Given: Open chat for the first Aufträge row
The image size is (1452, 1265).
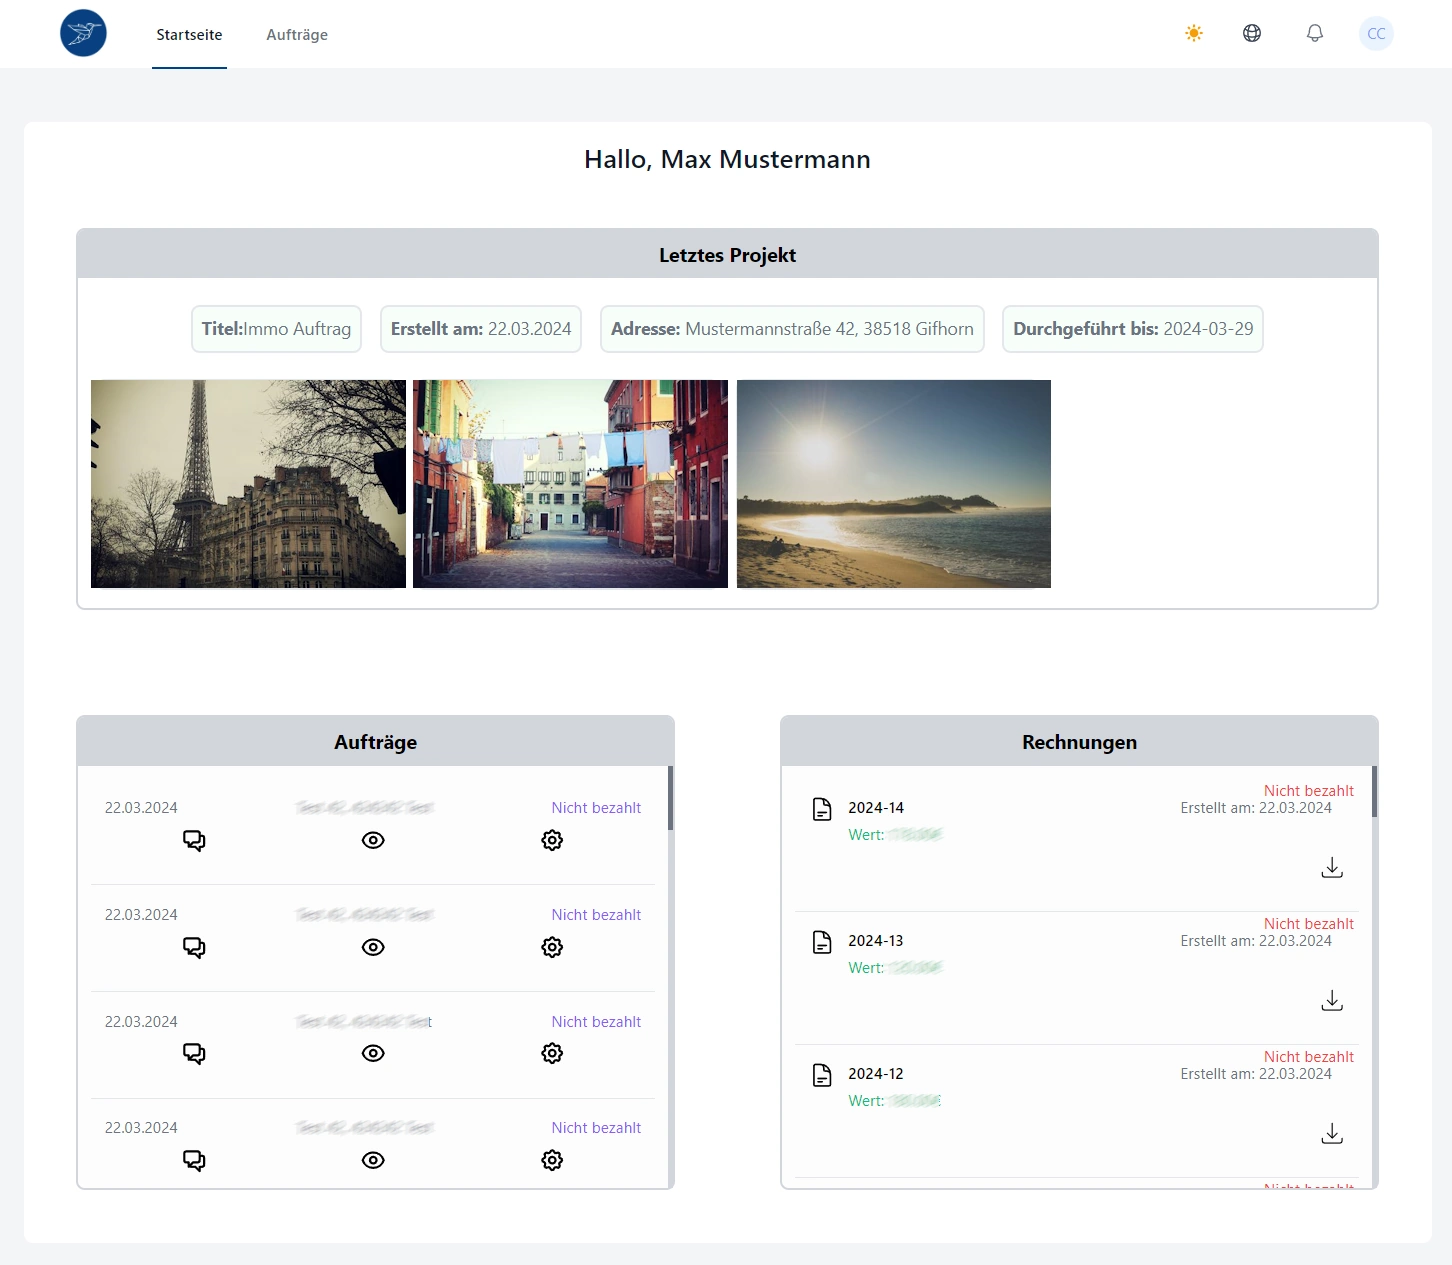Looking at the screenshot, I should click(194, 840).
